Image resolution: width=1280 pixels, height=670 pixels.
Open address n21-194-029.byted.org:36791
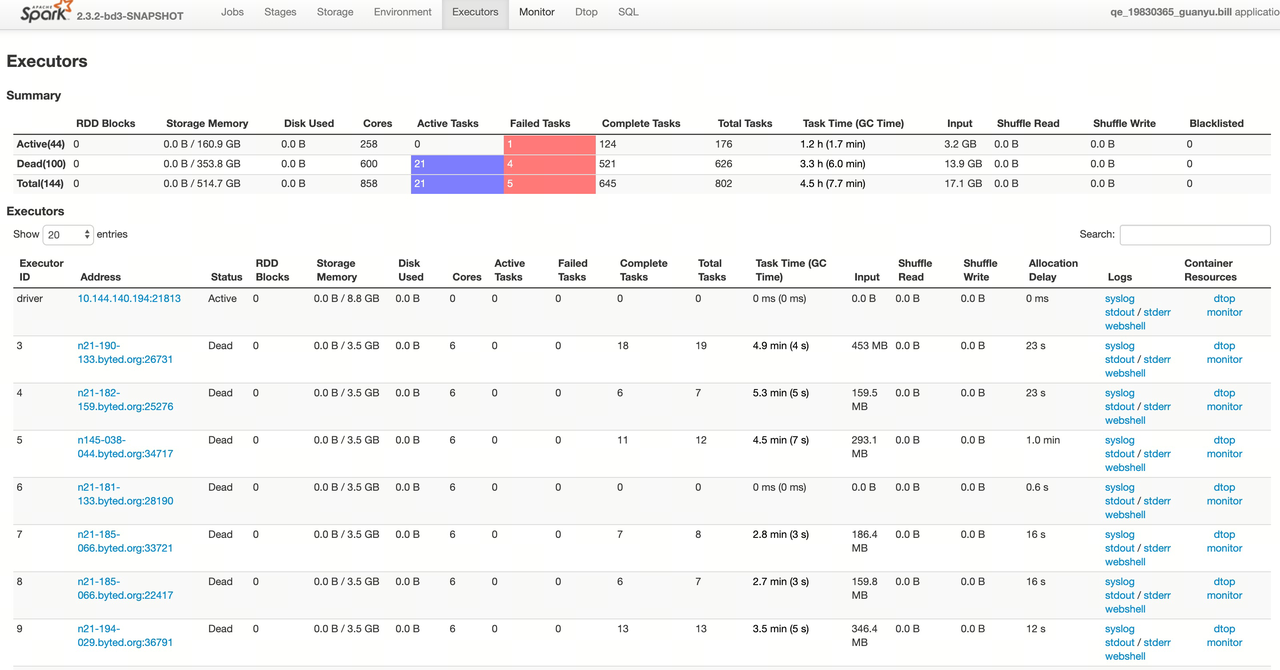(125, 635)
